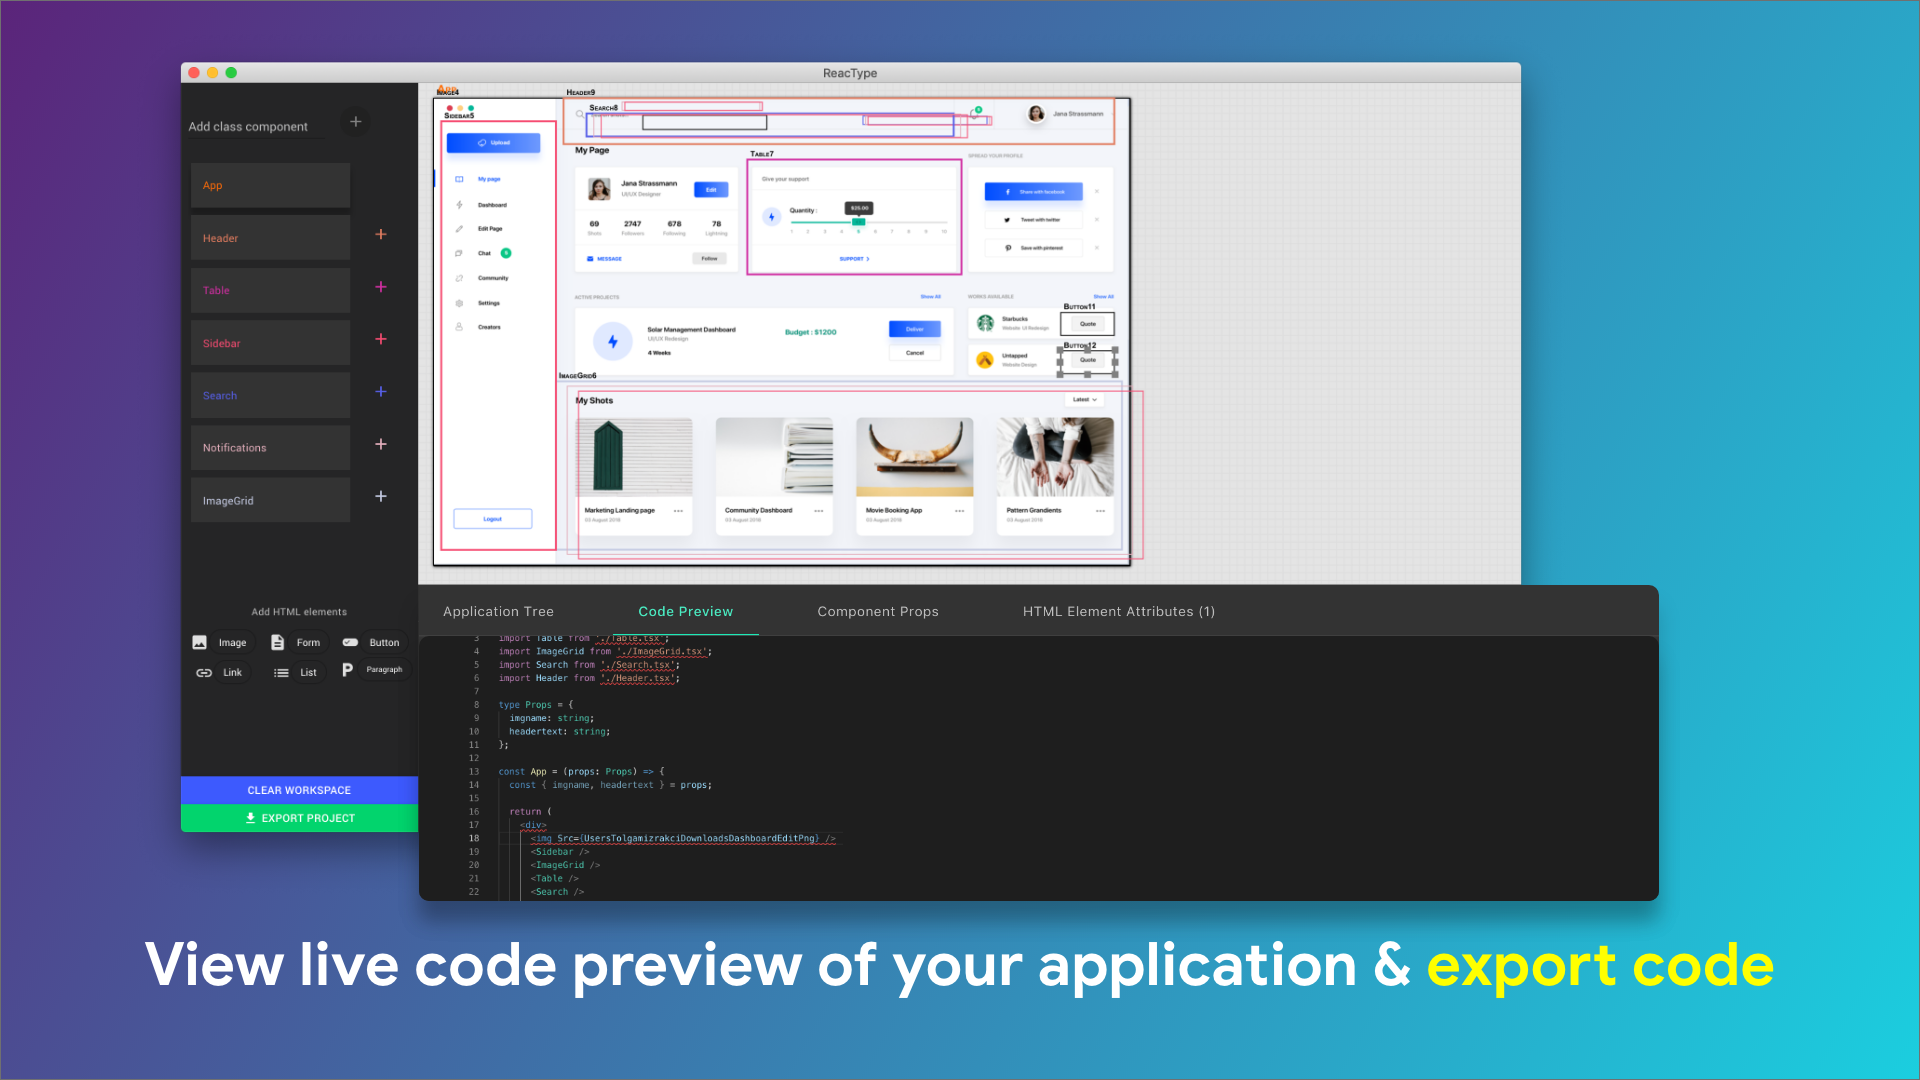The width and height of the screenshot is (1920, 1080).
Task: Click Settings gear icon in the mockup sidebar
Action: (459, 303)
